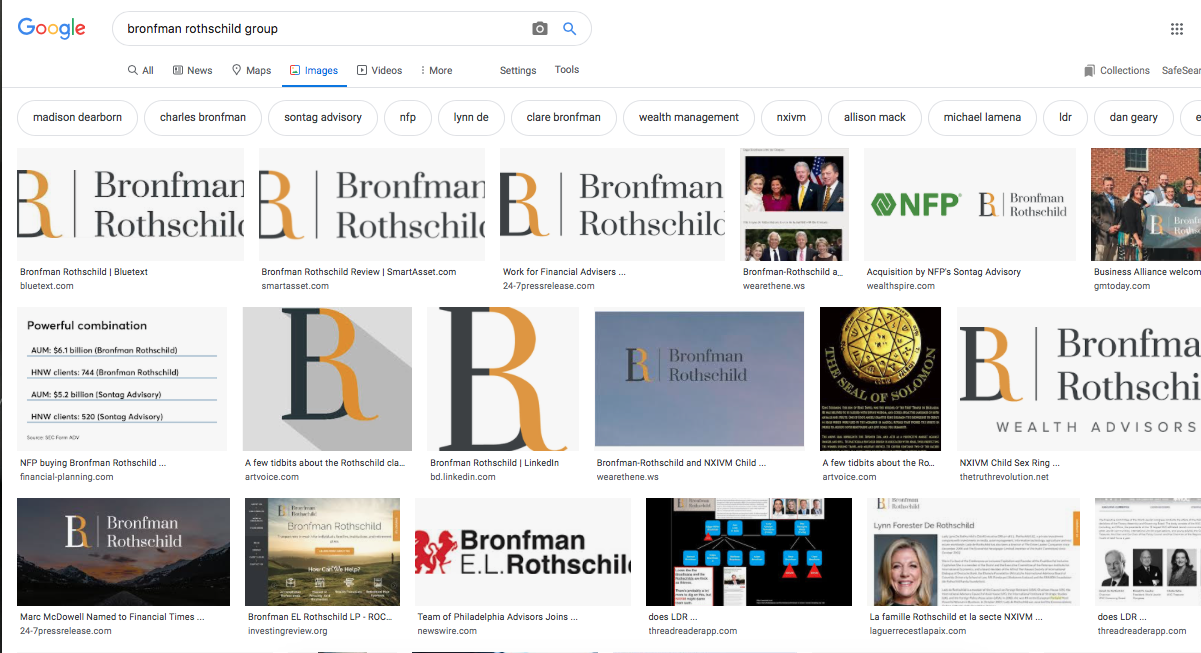Image resolution: width=1201 pixels, height=653 pixels.
Task: Filter by lynn de chip
Action: (x=471, y=117)
